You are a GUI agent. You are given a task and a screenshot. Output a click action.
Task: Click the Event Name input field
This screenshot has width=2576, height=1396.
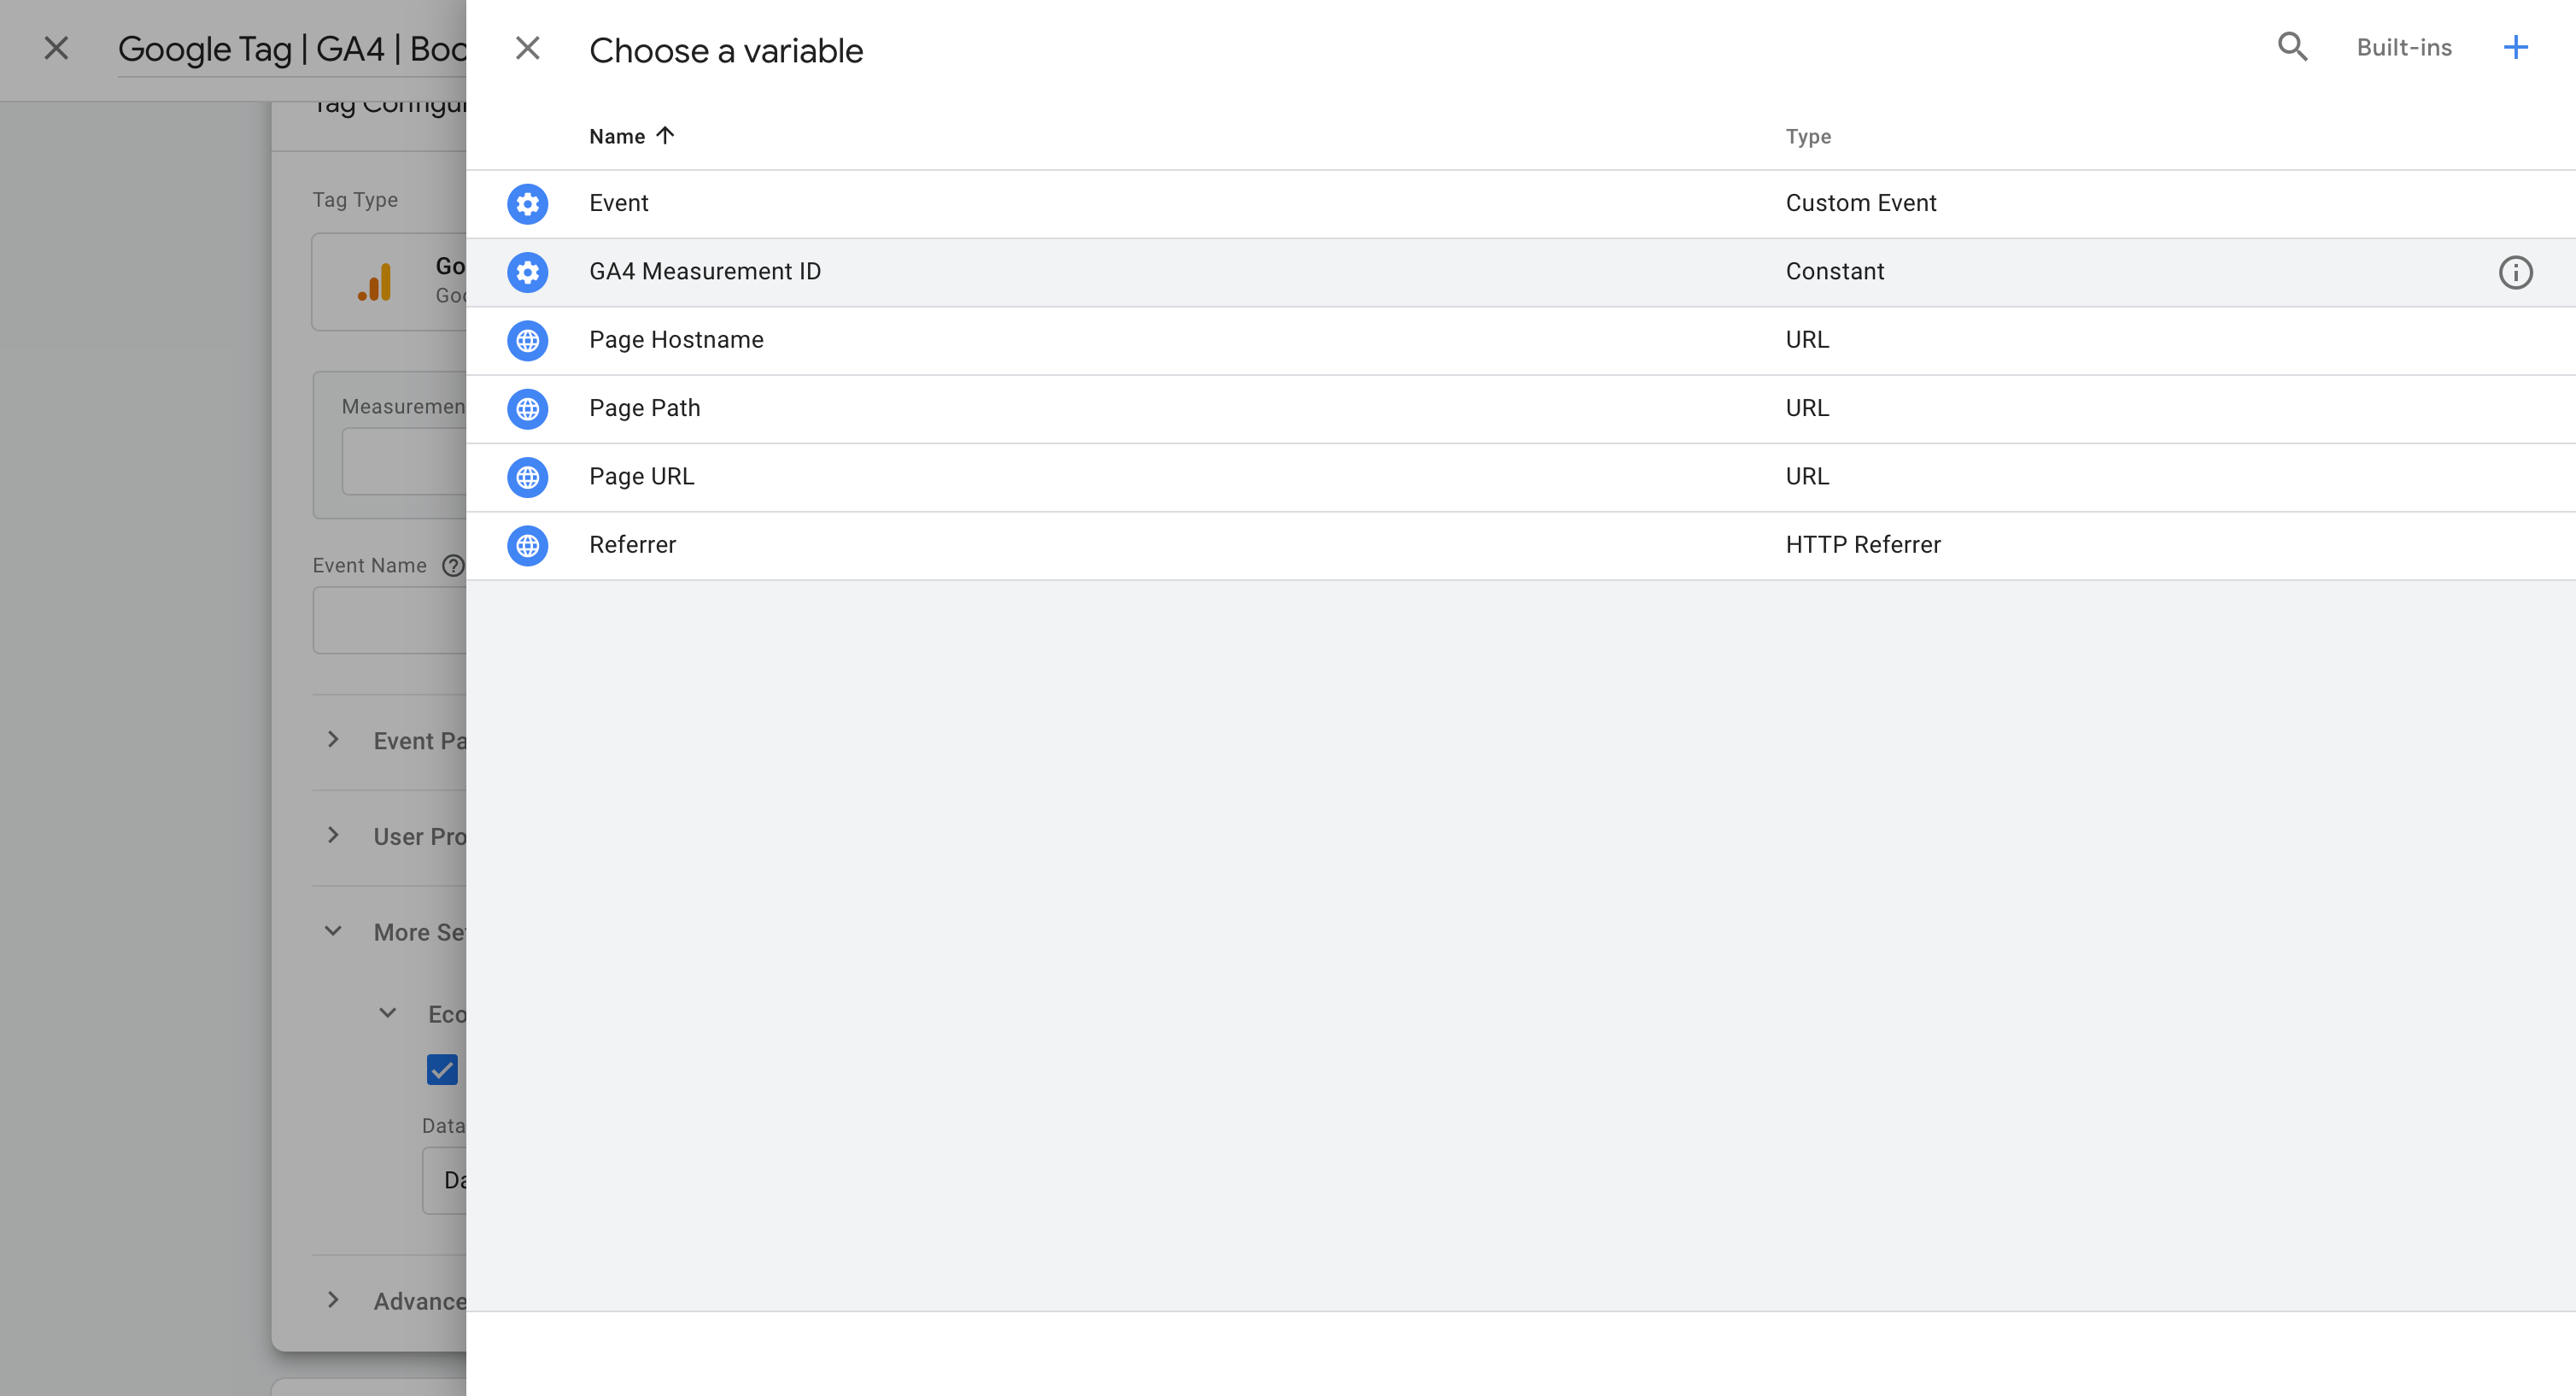click(x=390, y=620)
